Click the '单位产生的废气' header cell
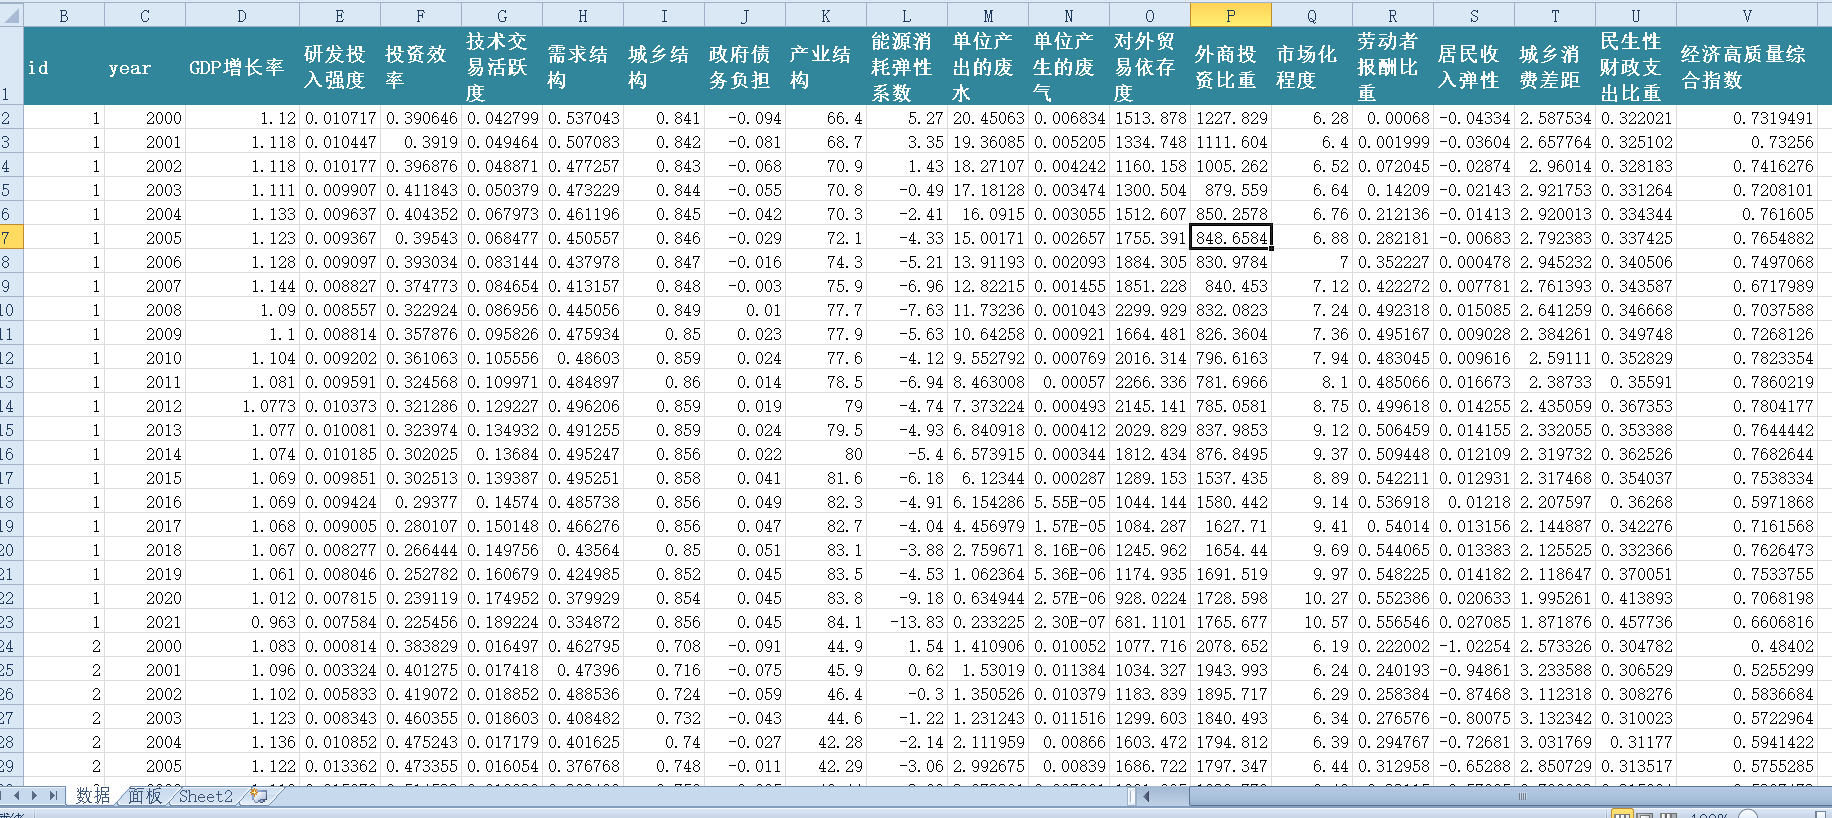 (1069, 66)
